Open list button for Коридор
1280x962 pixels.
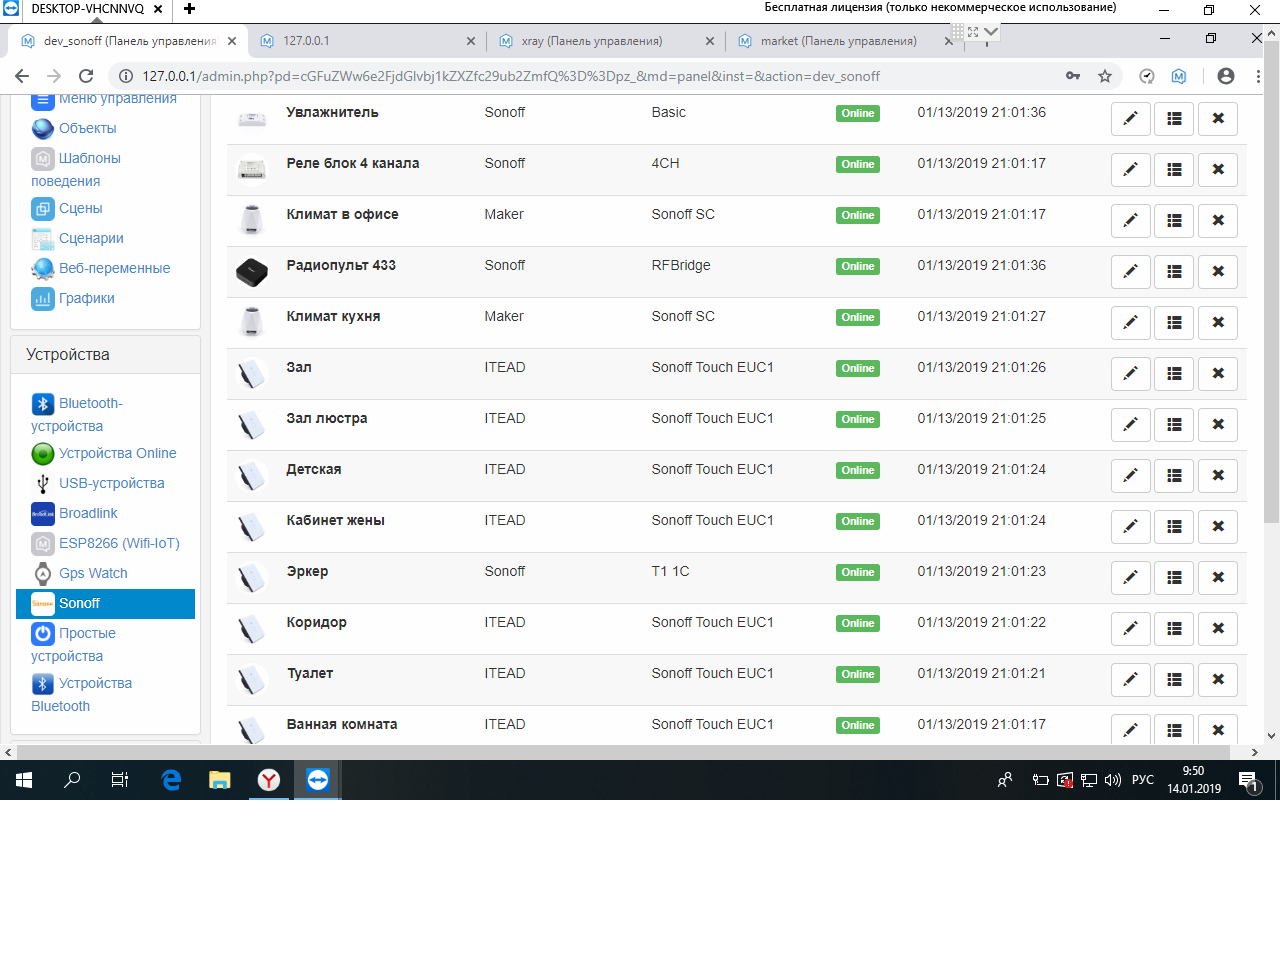tap(1174, 629)
